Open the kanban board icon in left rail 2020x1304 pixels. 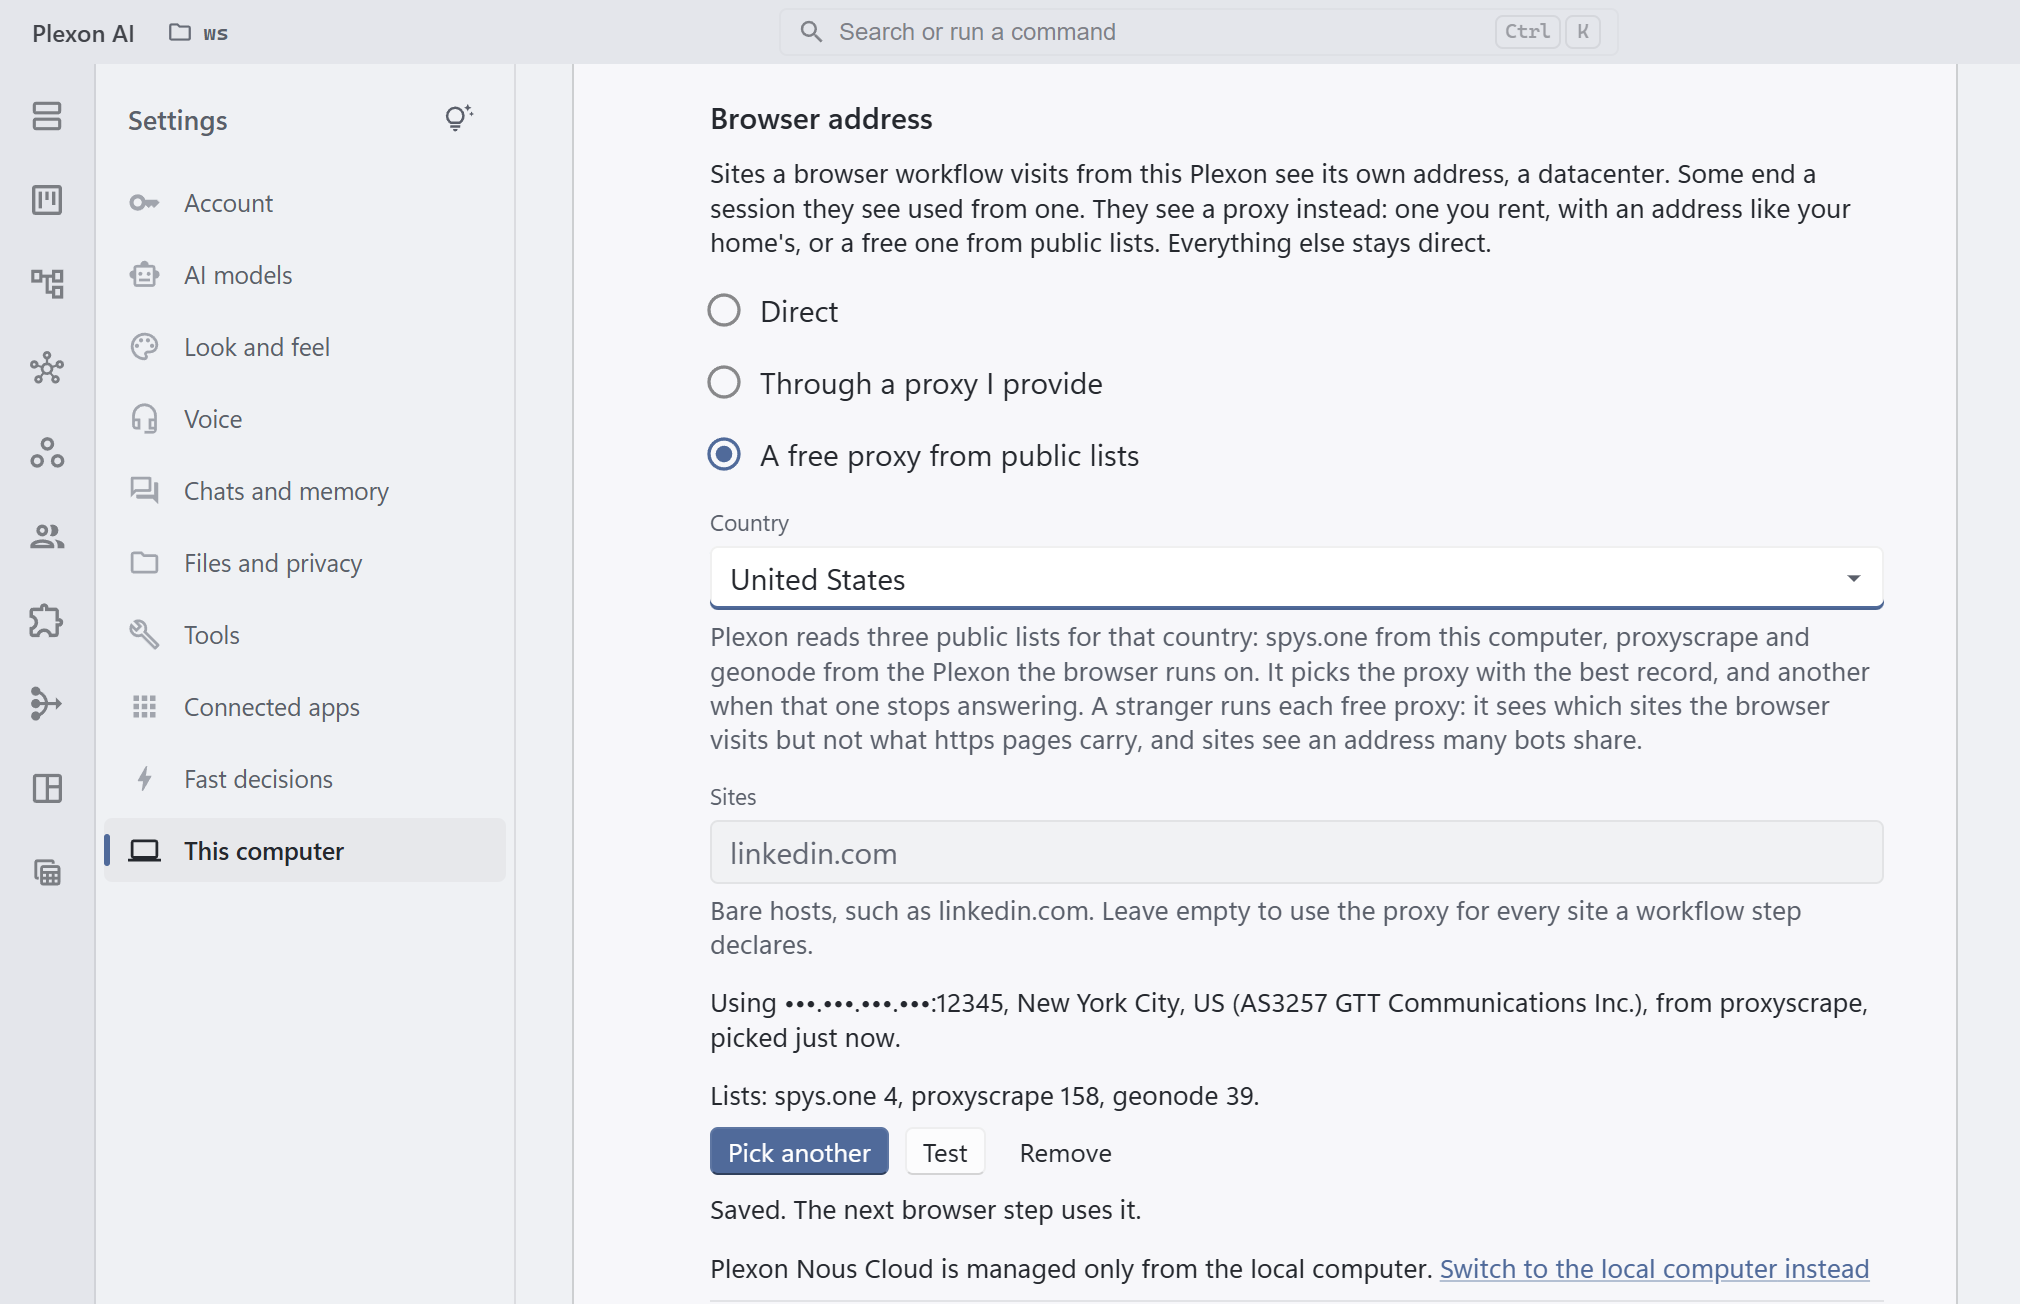coord(47,200)
